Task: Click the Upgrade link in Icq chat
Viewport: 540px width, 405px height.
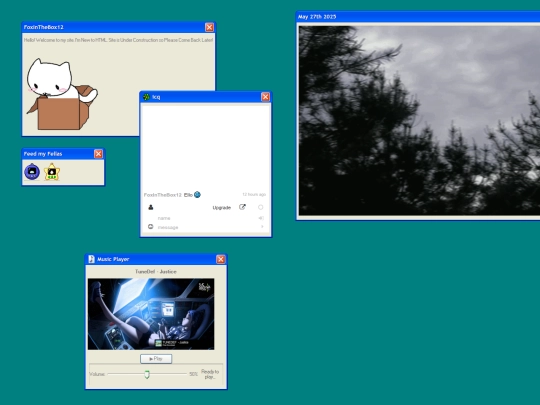Action: click(221, 207)
